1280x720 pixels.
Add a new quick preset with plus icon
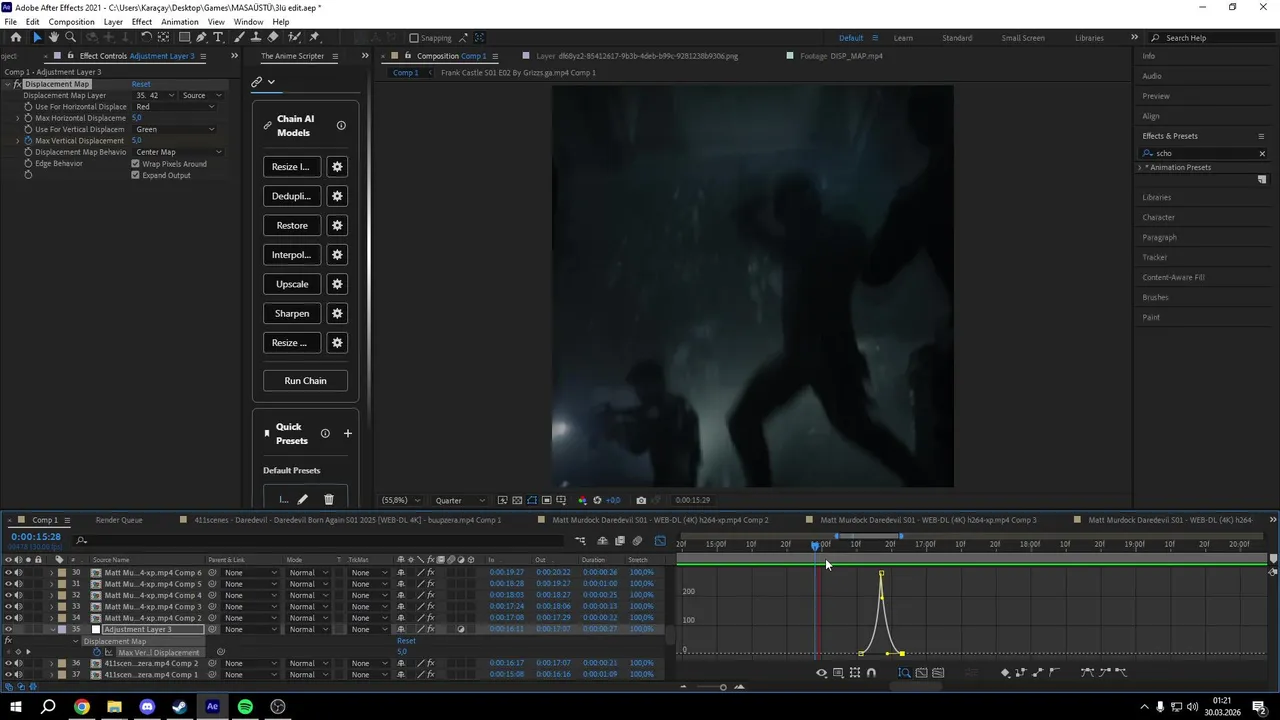[348, 434]
